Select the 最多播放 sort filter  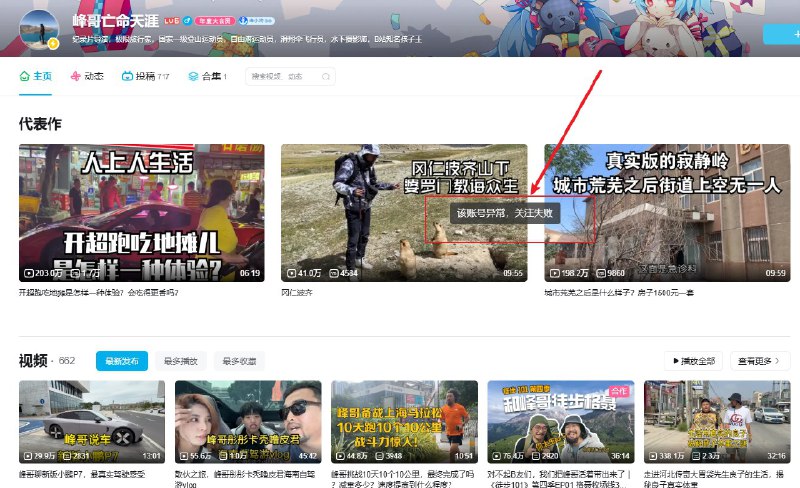pyautogui.click(x=181, y=361)
